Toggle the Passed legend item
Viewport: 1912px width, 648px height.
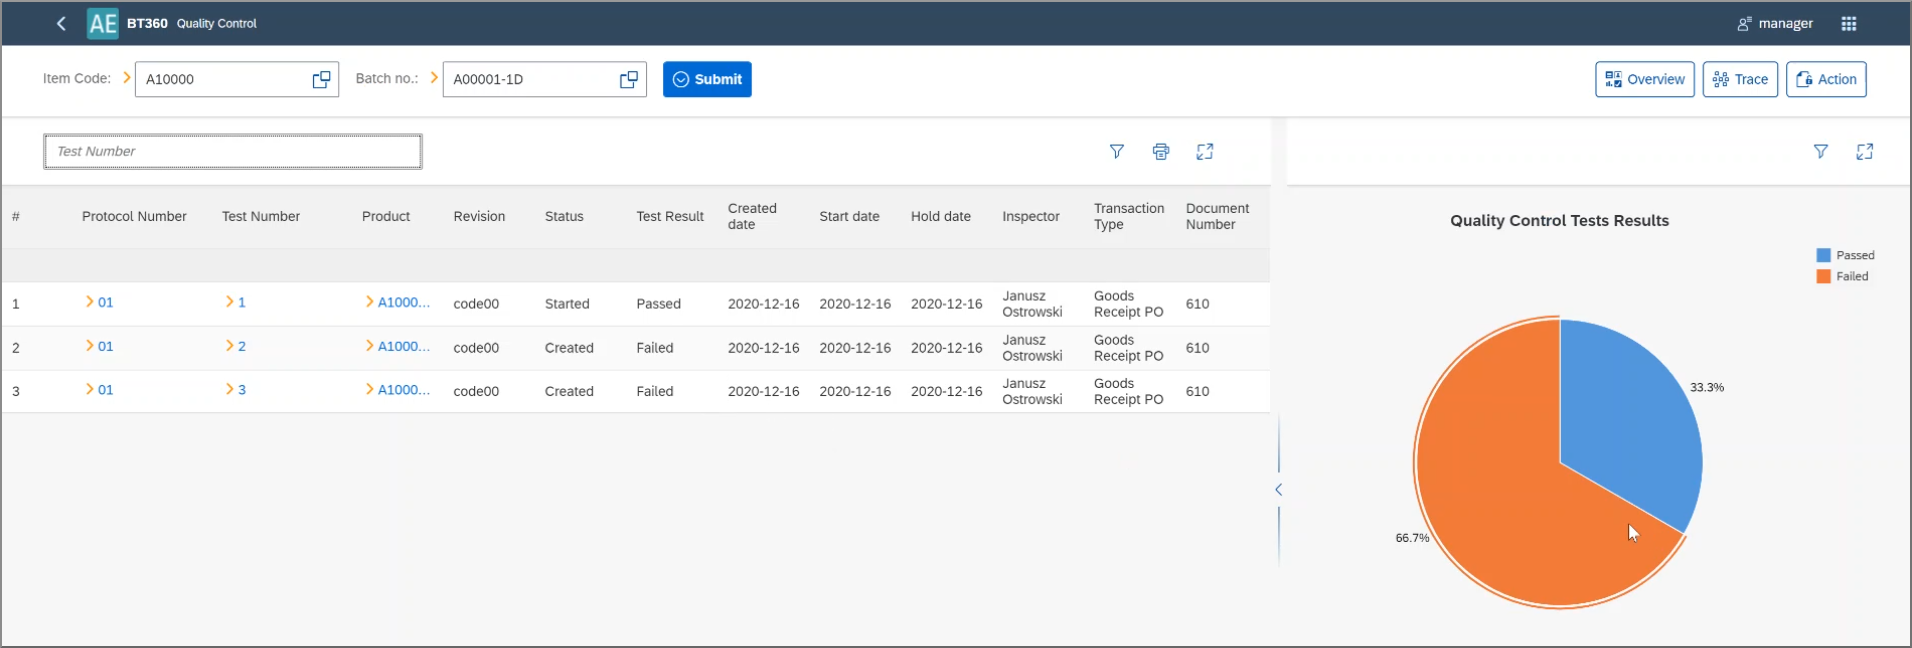(x=1846, y=255)
